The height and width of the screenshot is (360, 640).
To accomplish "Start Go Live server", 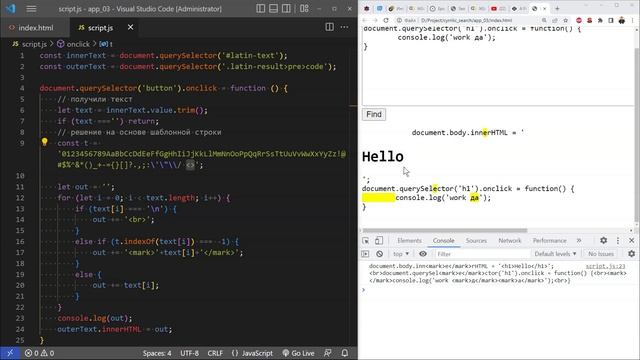I will [x=298, y=353].
